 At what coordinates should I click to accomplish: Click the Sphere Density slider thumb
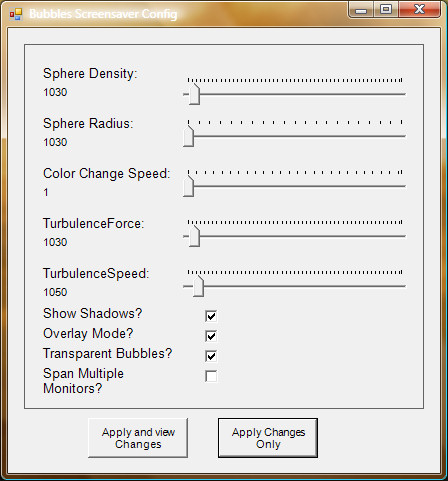pyautogui.click(x=194, y=94)
